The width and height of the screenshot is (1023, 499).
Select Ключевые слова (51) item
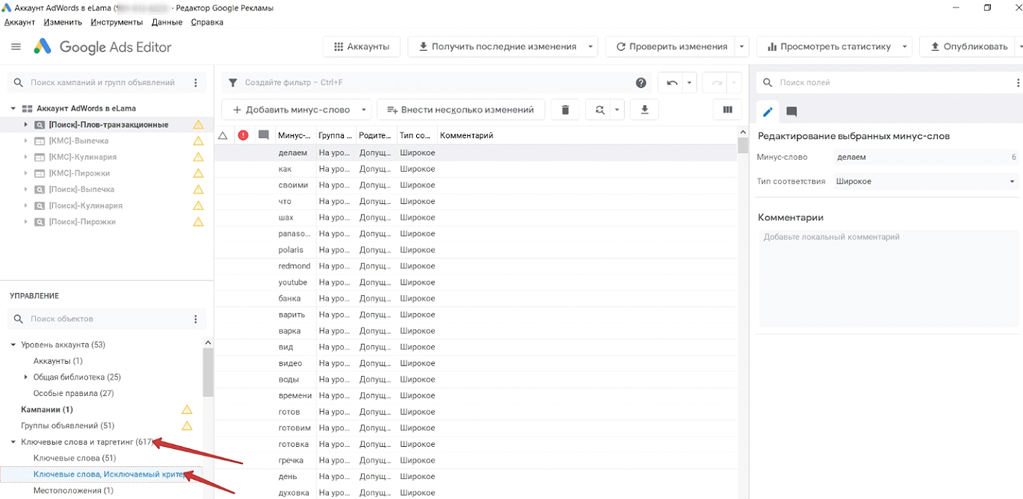[74, 458]
